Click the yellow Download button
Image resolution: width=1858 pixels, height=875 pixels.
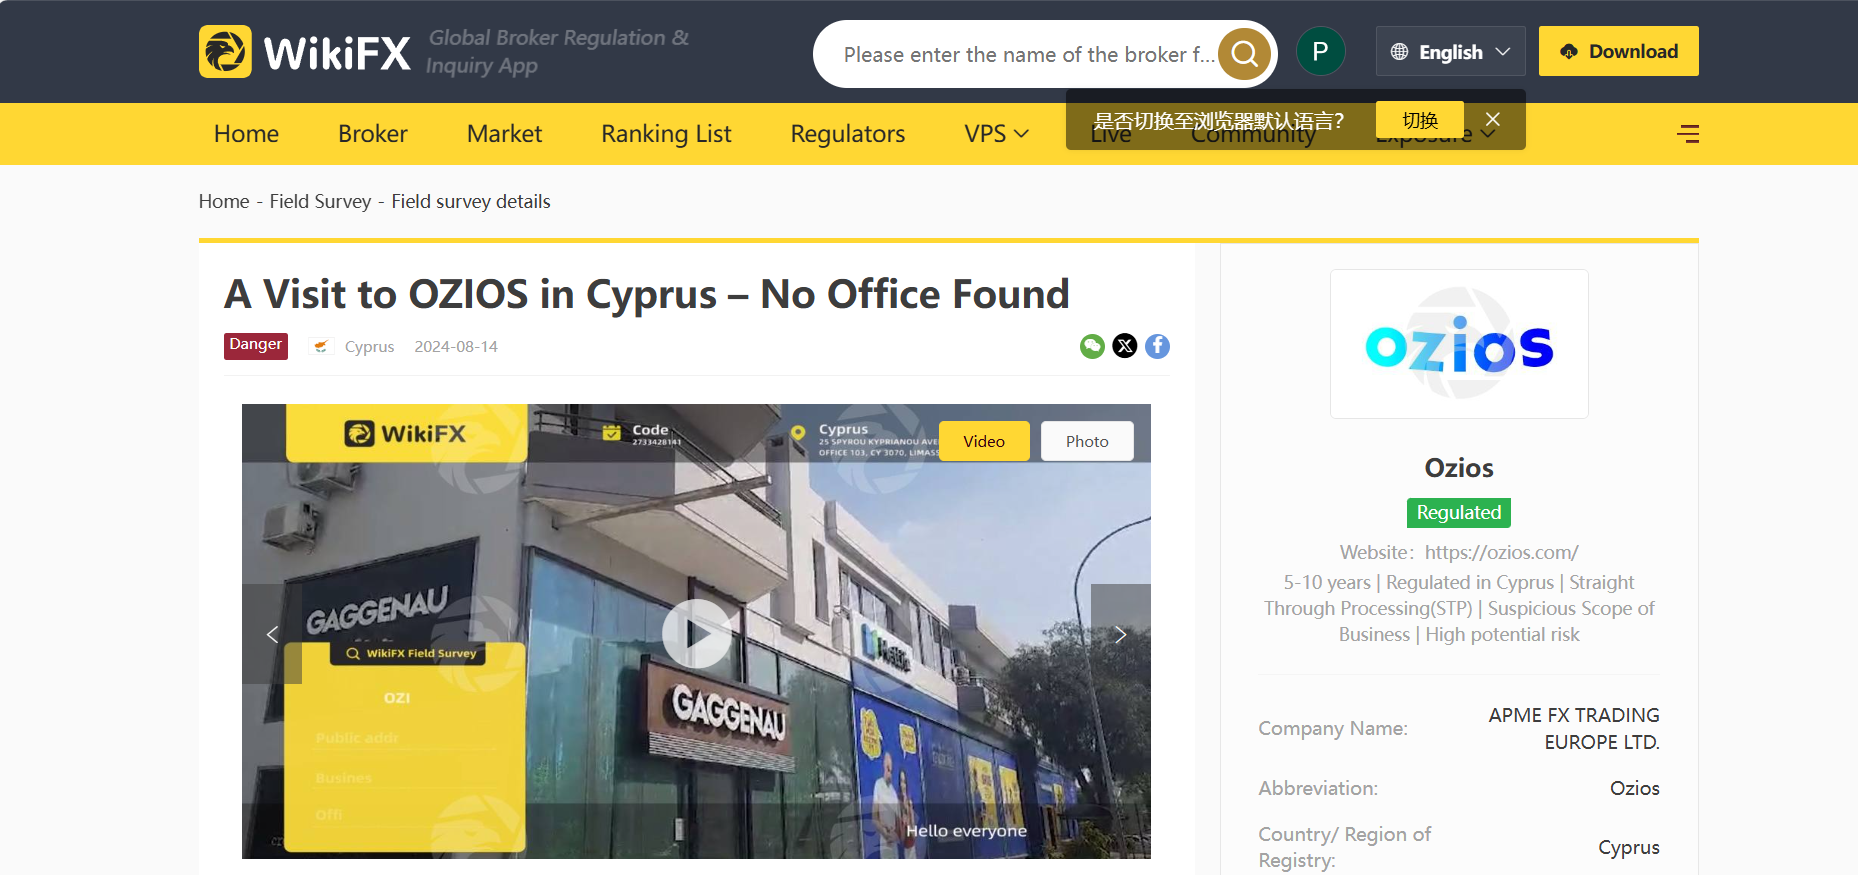[x=1618, y=52]
